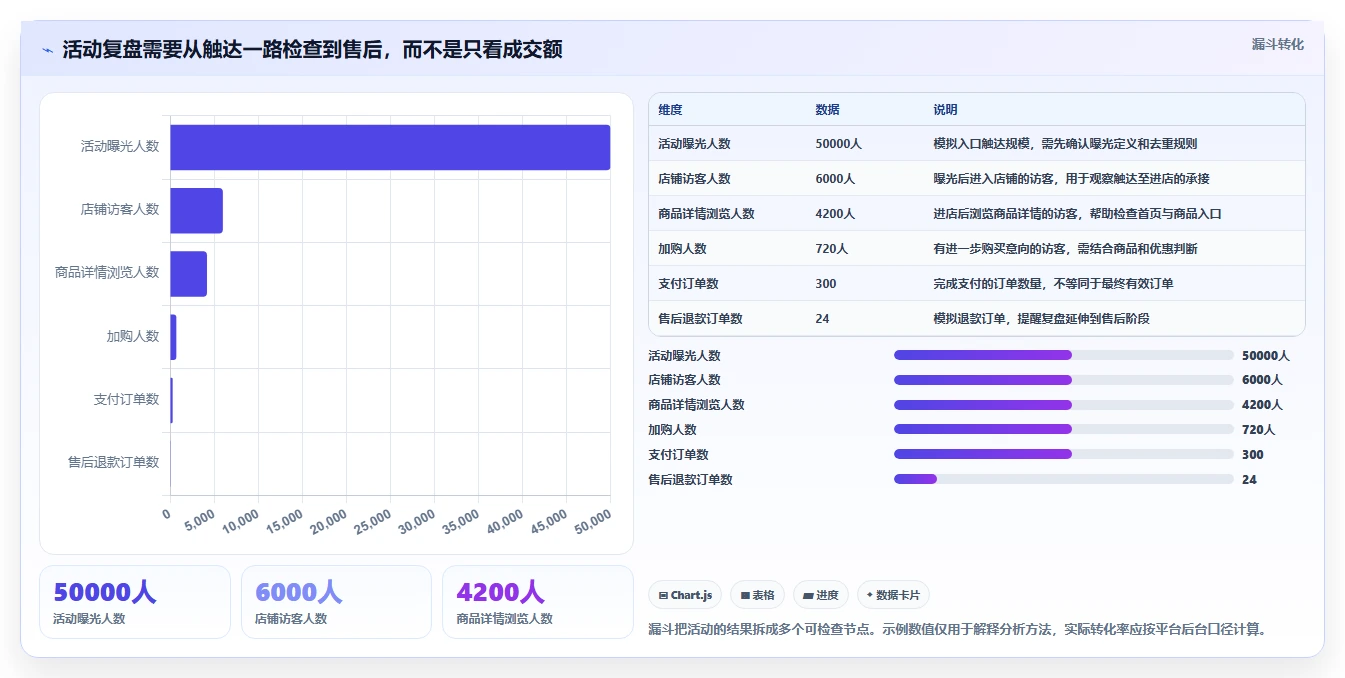Select the 数据卡片 chip
This screenshot has height=678, width=1345.
point(893,595)
